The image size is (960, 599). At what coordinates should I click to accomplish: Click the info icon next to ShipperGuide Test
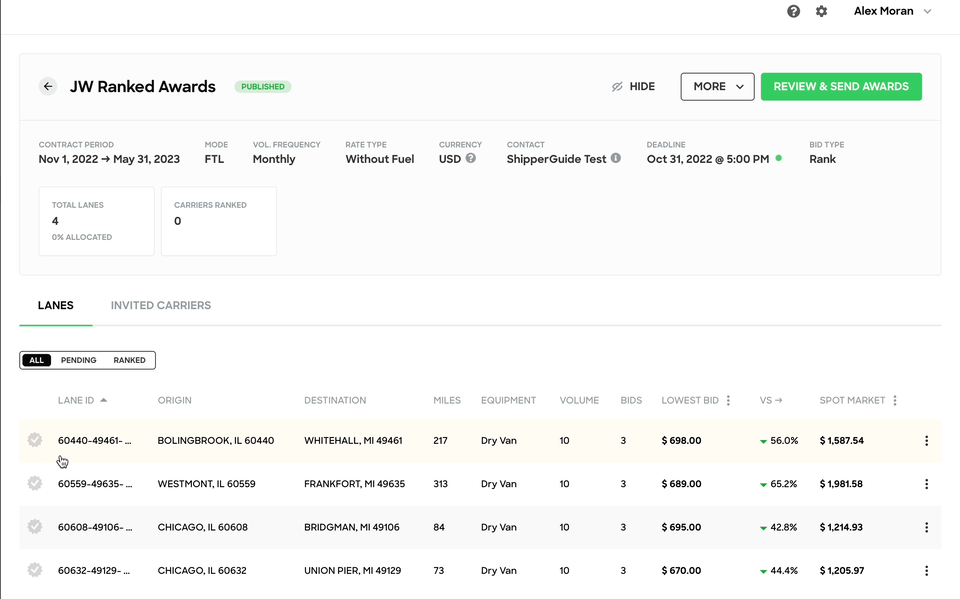(x=616, y=158)
